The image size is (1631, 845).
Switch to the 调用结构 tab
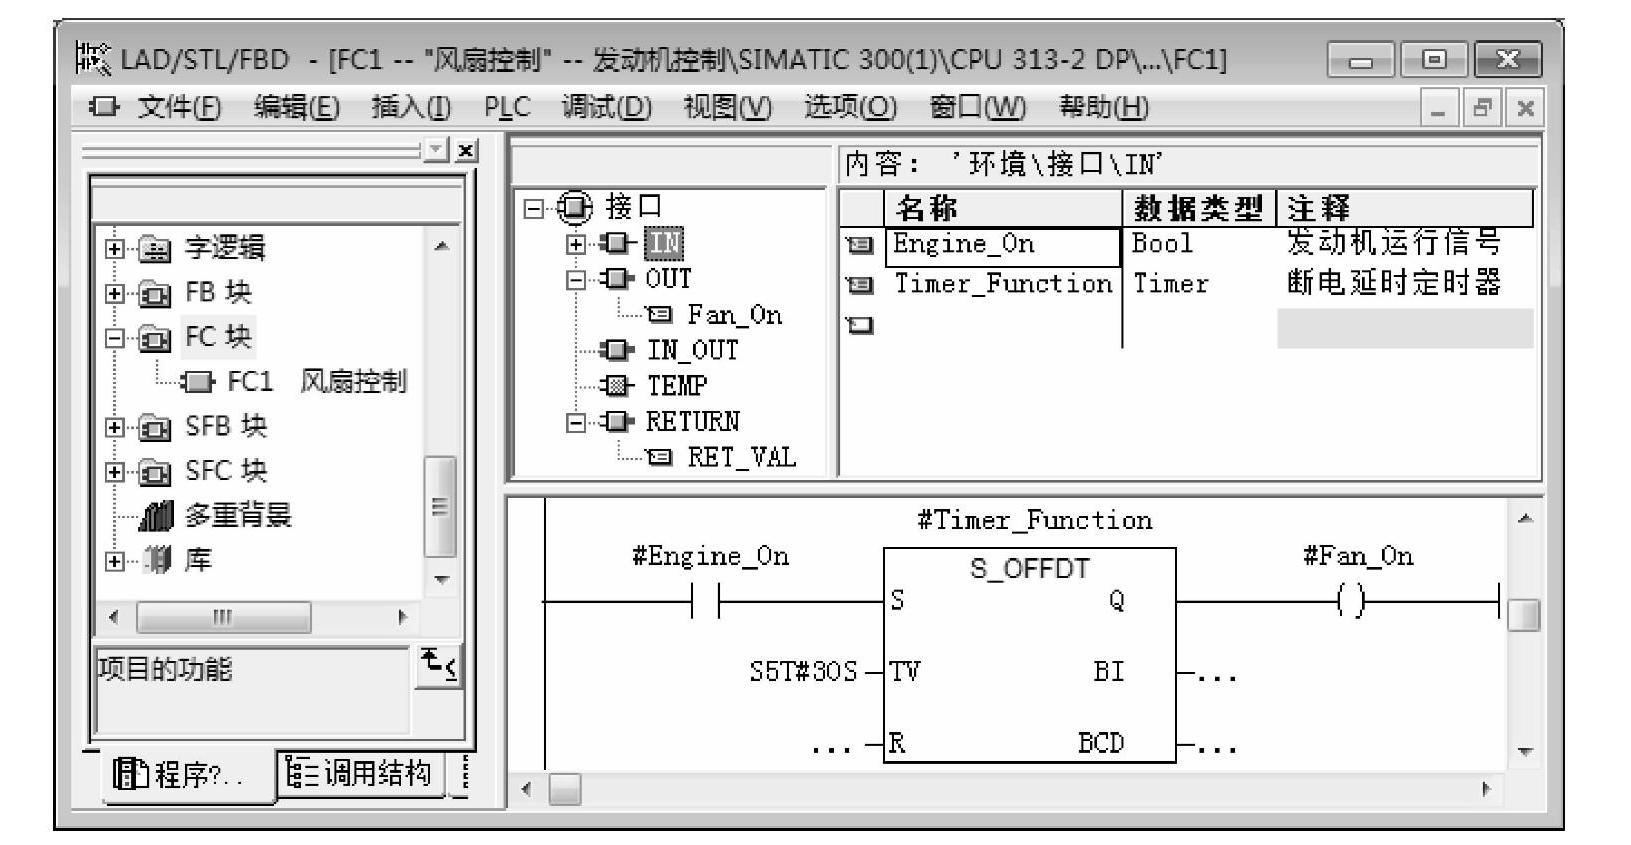click(x=360, y=772)
